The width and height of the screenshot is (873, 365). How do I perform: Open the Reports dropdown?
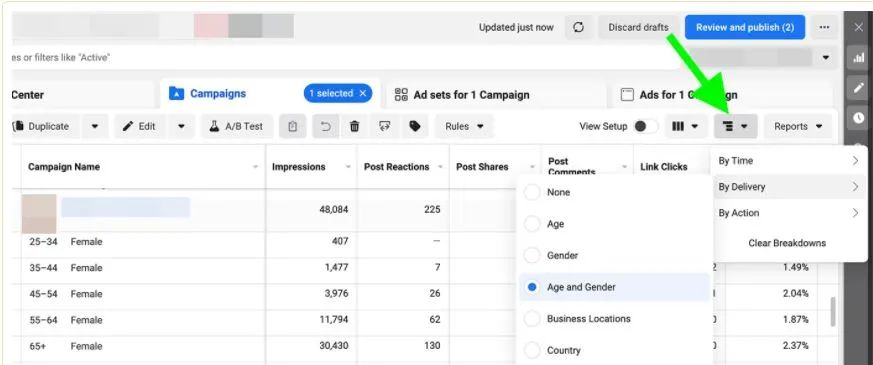coord(798,126)
